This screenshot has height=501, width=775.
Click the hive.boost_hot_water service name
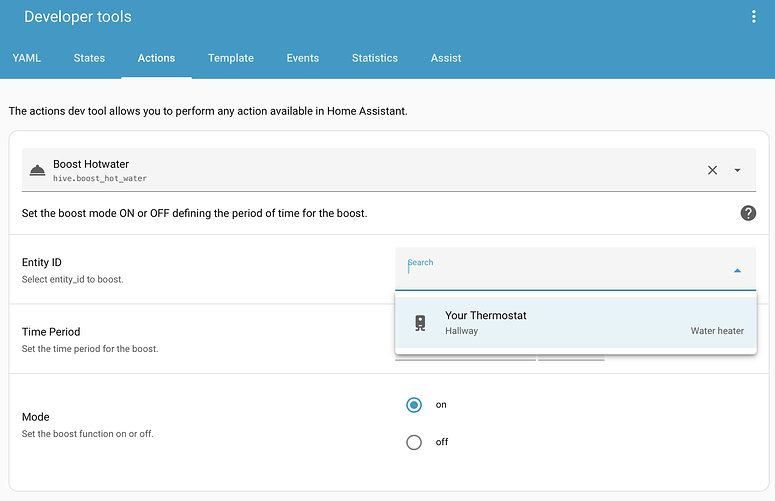click(100, 178)
